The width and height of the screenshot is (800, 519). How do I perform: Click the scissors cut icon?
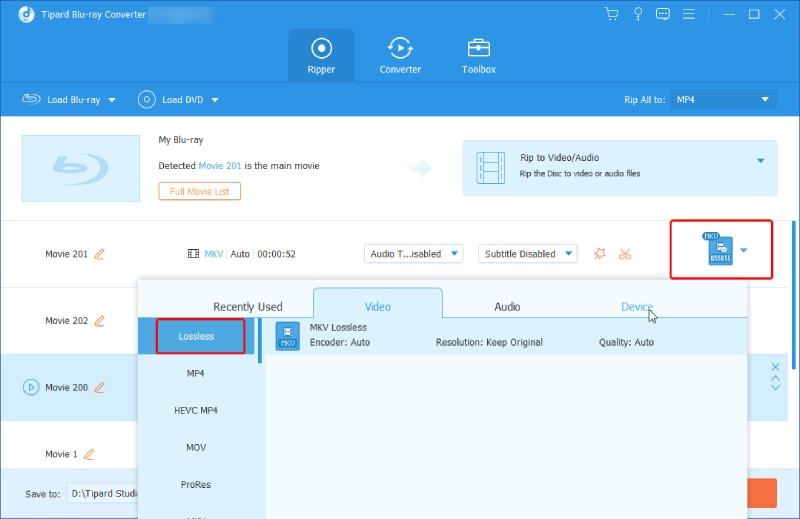[625, 254]
